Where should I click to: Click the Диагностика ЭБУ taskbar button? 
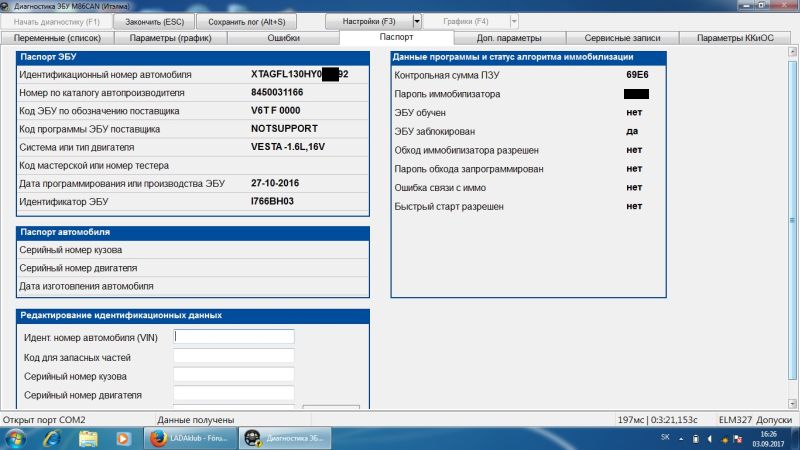pos(282,438)
